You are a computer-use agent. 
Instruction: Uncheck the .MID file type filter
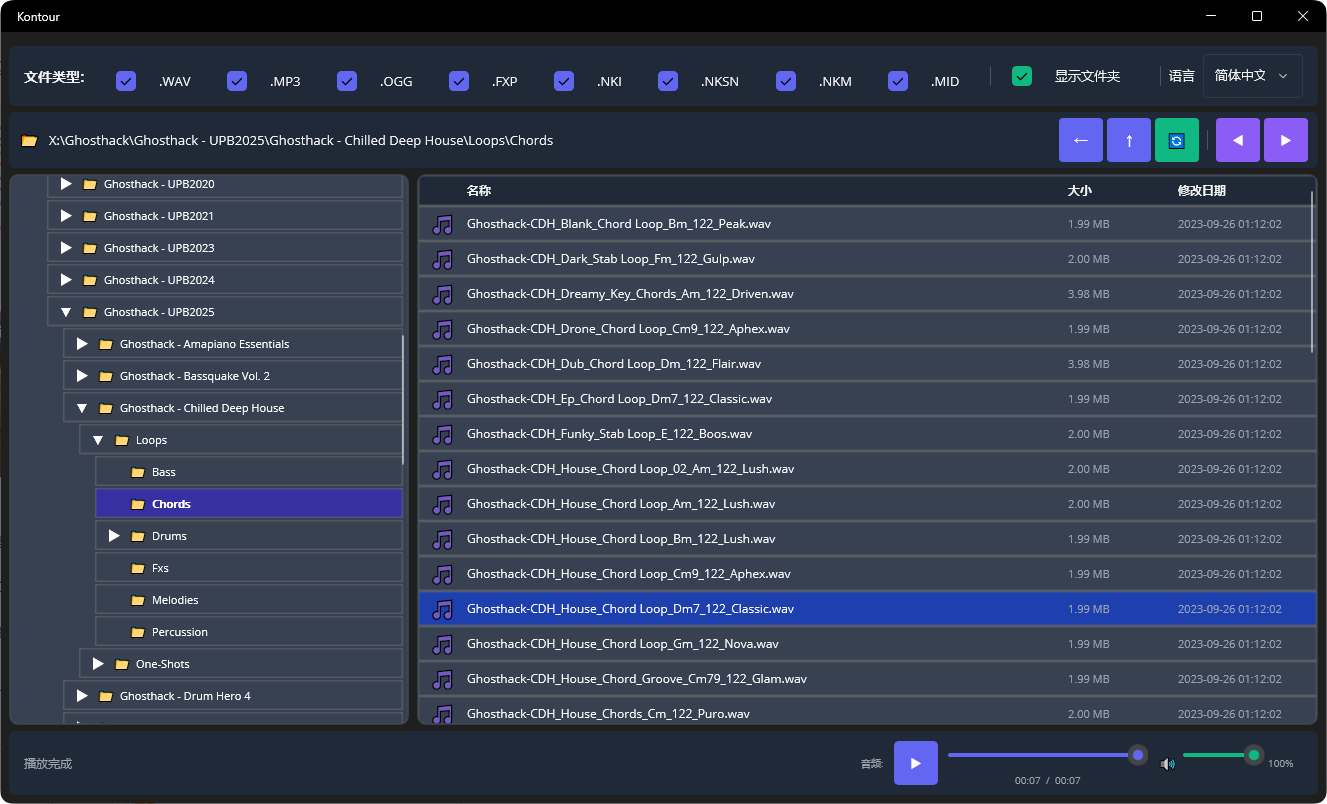[898, 81]
